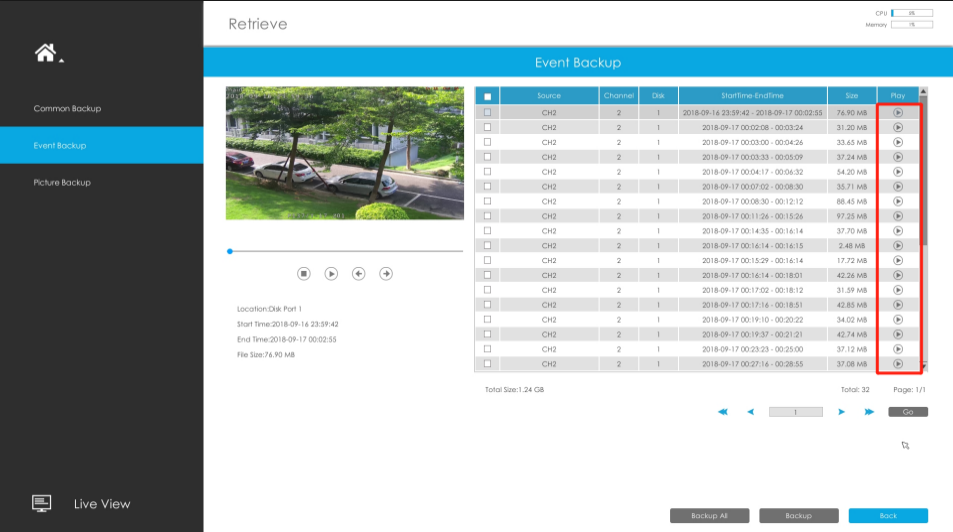Image resolution: width=953 pixels, height=532 pixels.
Task: Open the Home menu icon
Action: pos(46,53)
